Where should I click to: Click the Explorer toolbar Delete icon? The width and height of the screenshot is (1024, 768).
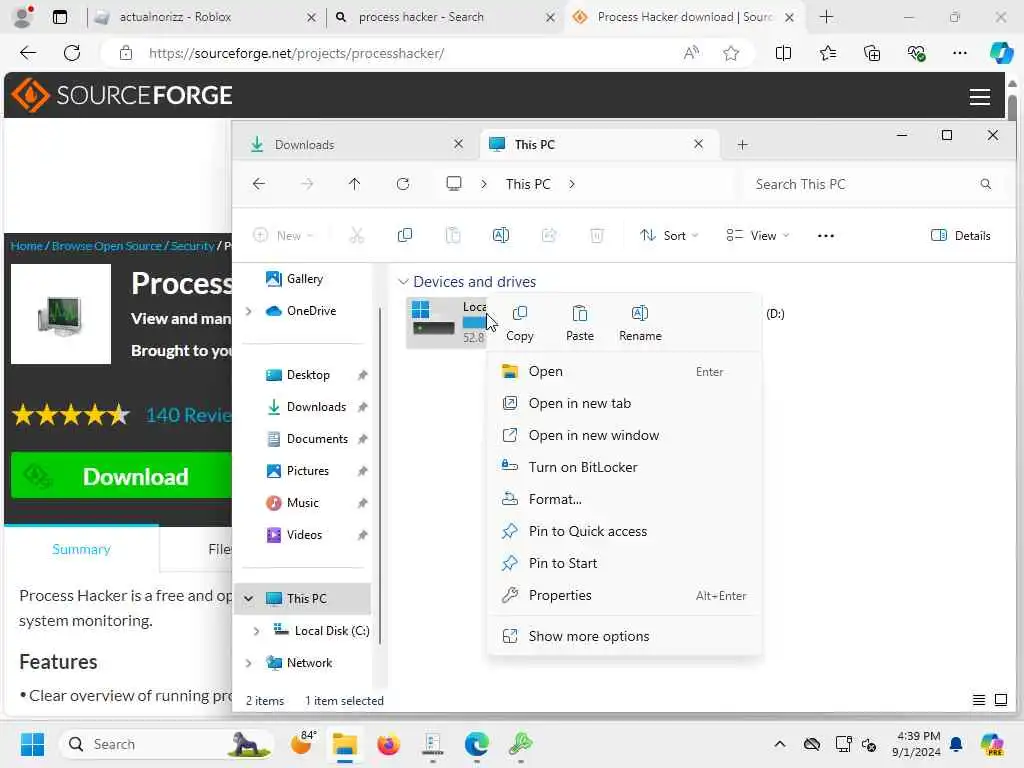[x=597, y=235]
